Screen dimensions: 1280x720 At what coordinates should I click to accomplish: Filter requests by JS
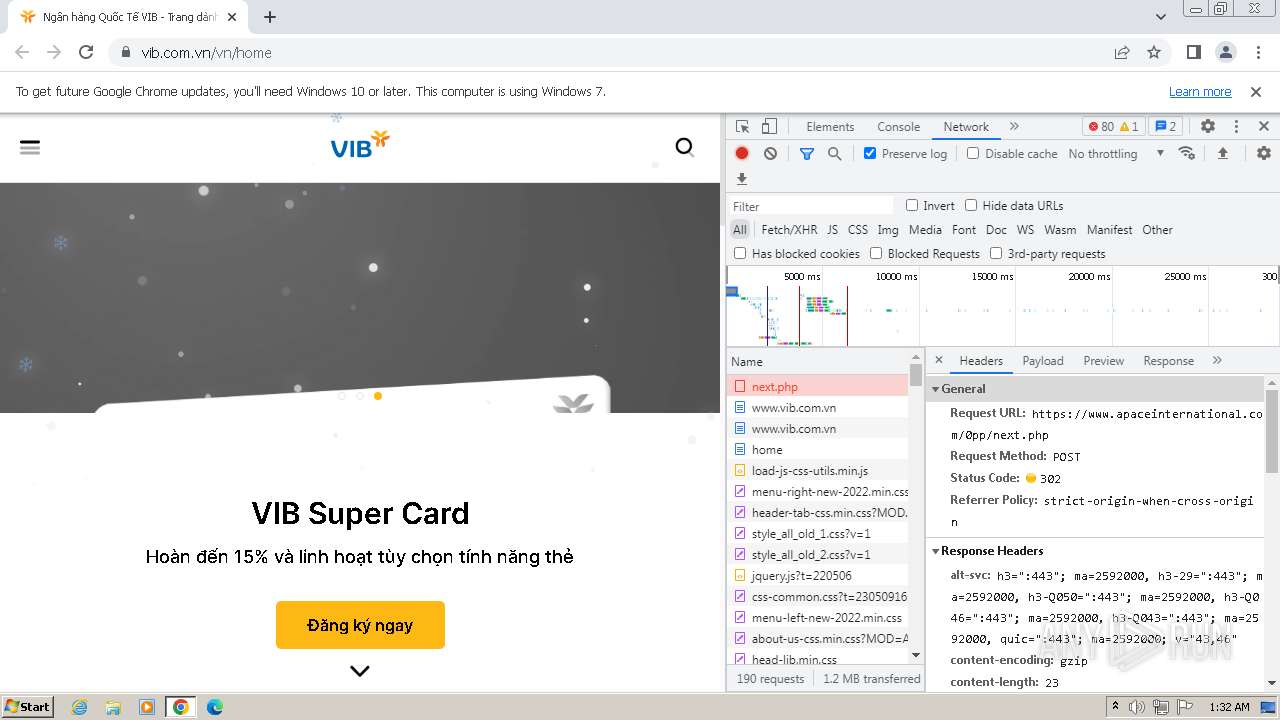tap(832, 229)
